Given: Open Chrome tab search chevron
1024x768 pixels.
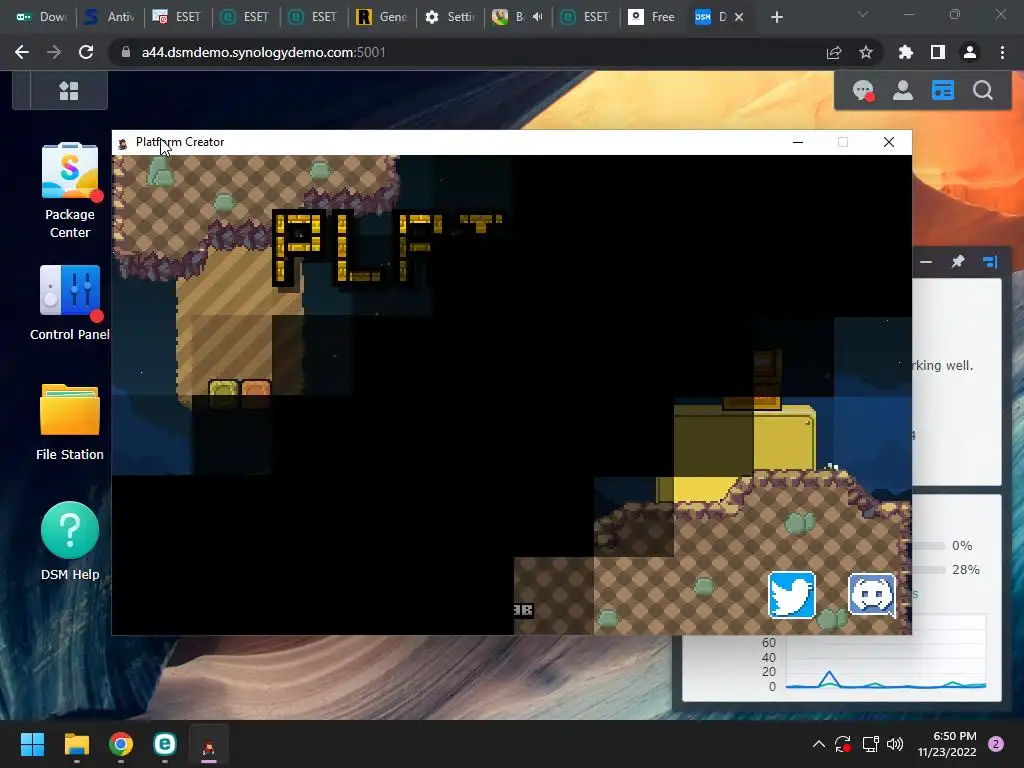Looking at the screenshot, I should click(x=863, y=15).
